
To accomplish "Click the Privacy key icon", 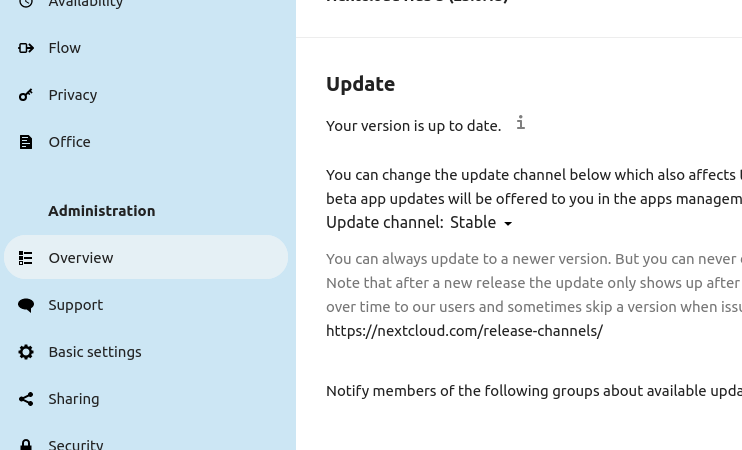I will tap(26, 95).
